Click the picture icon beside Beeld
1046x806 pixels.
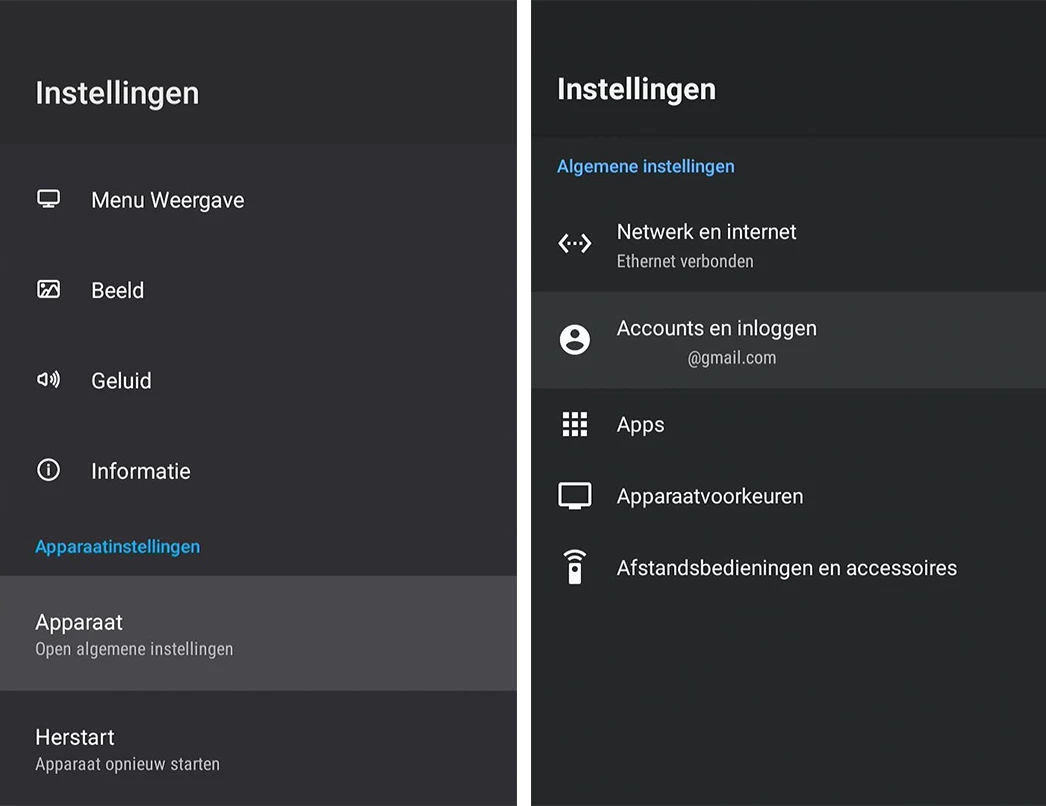point(48,290)
